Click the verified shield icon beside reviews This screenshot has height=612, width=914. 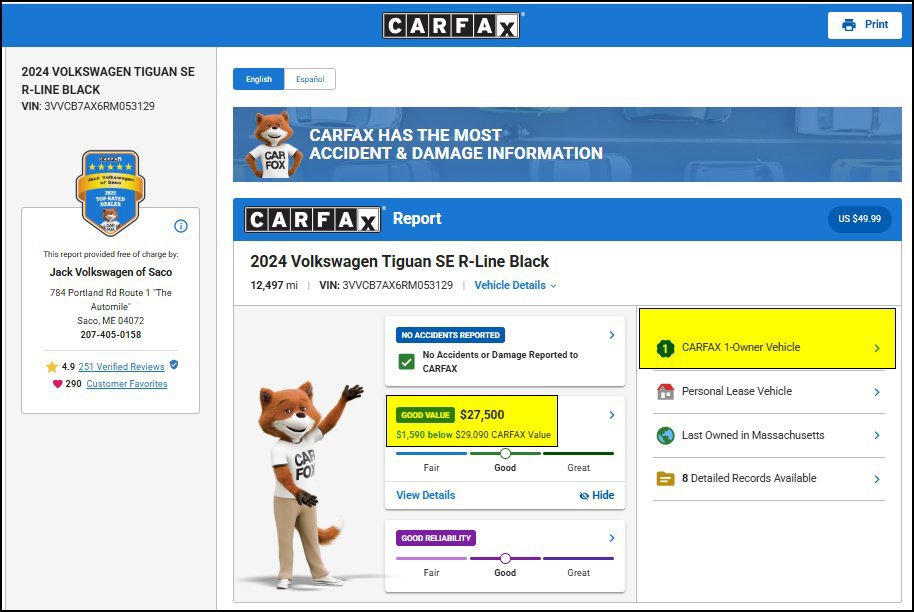click(x=174, y=365)
